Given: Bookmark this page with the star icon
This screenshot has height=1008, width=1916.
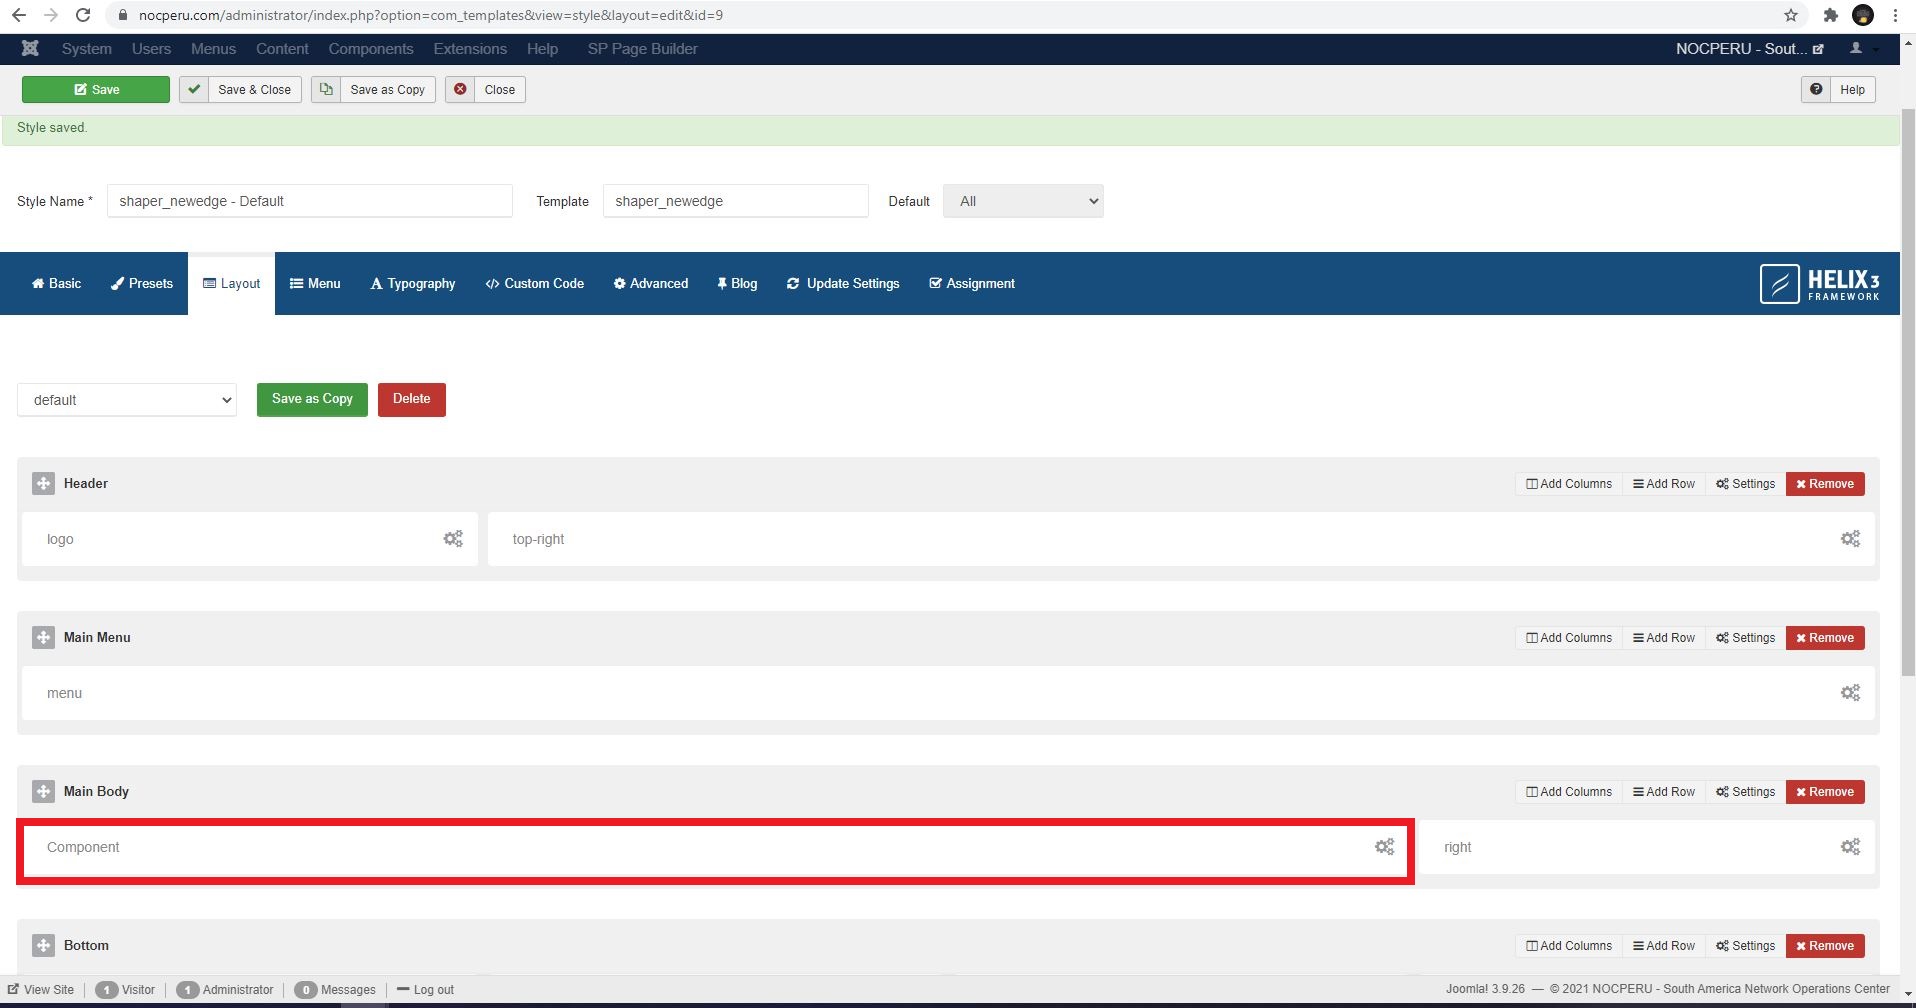Looking at the screenshot, I should pos(1791,15).
